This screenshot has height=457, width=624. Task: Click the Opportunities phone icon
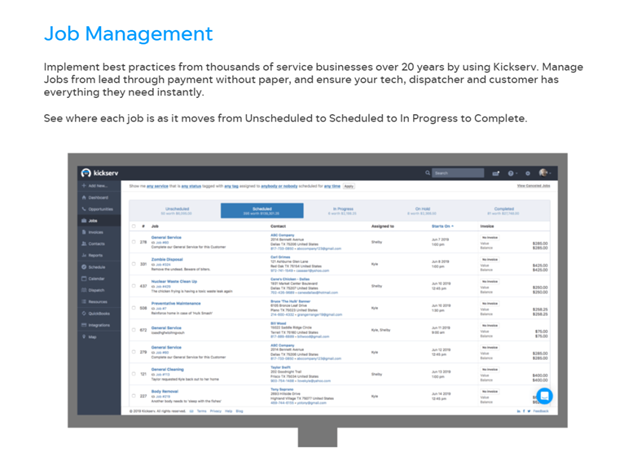coord(84,209)
